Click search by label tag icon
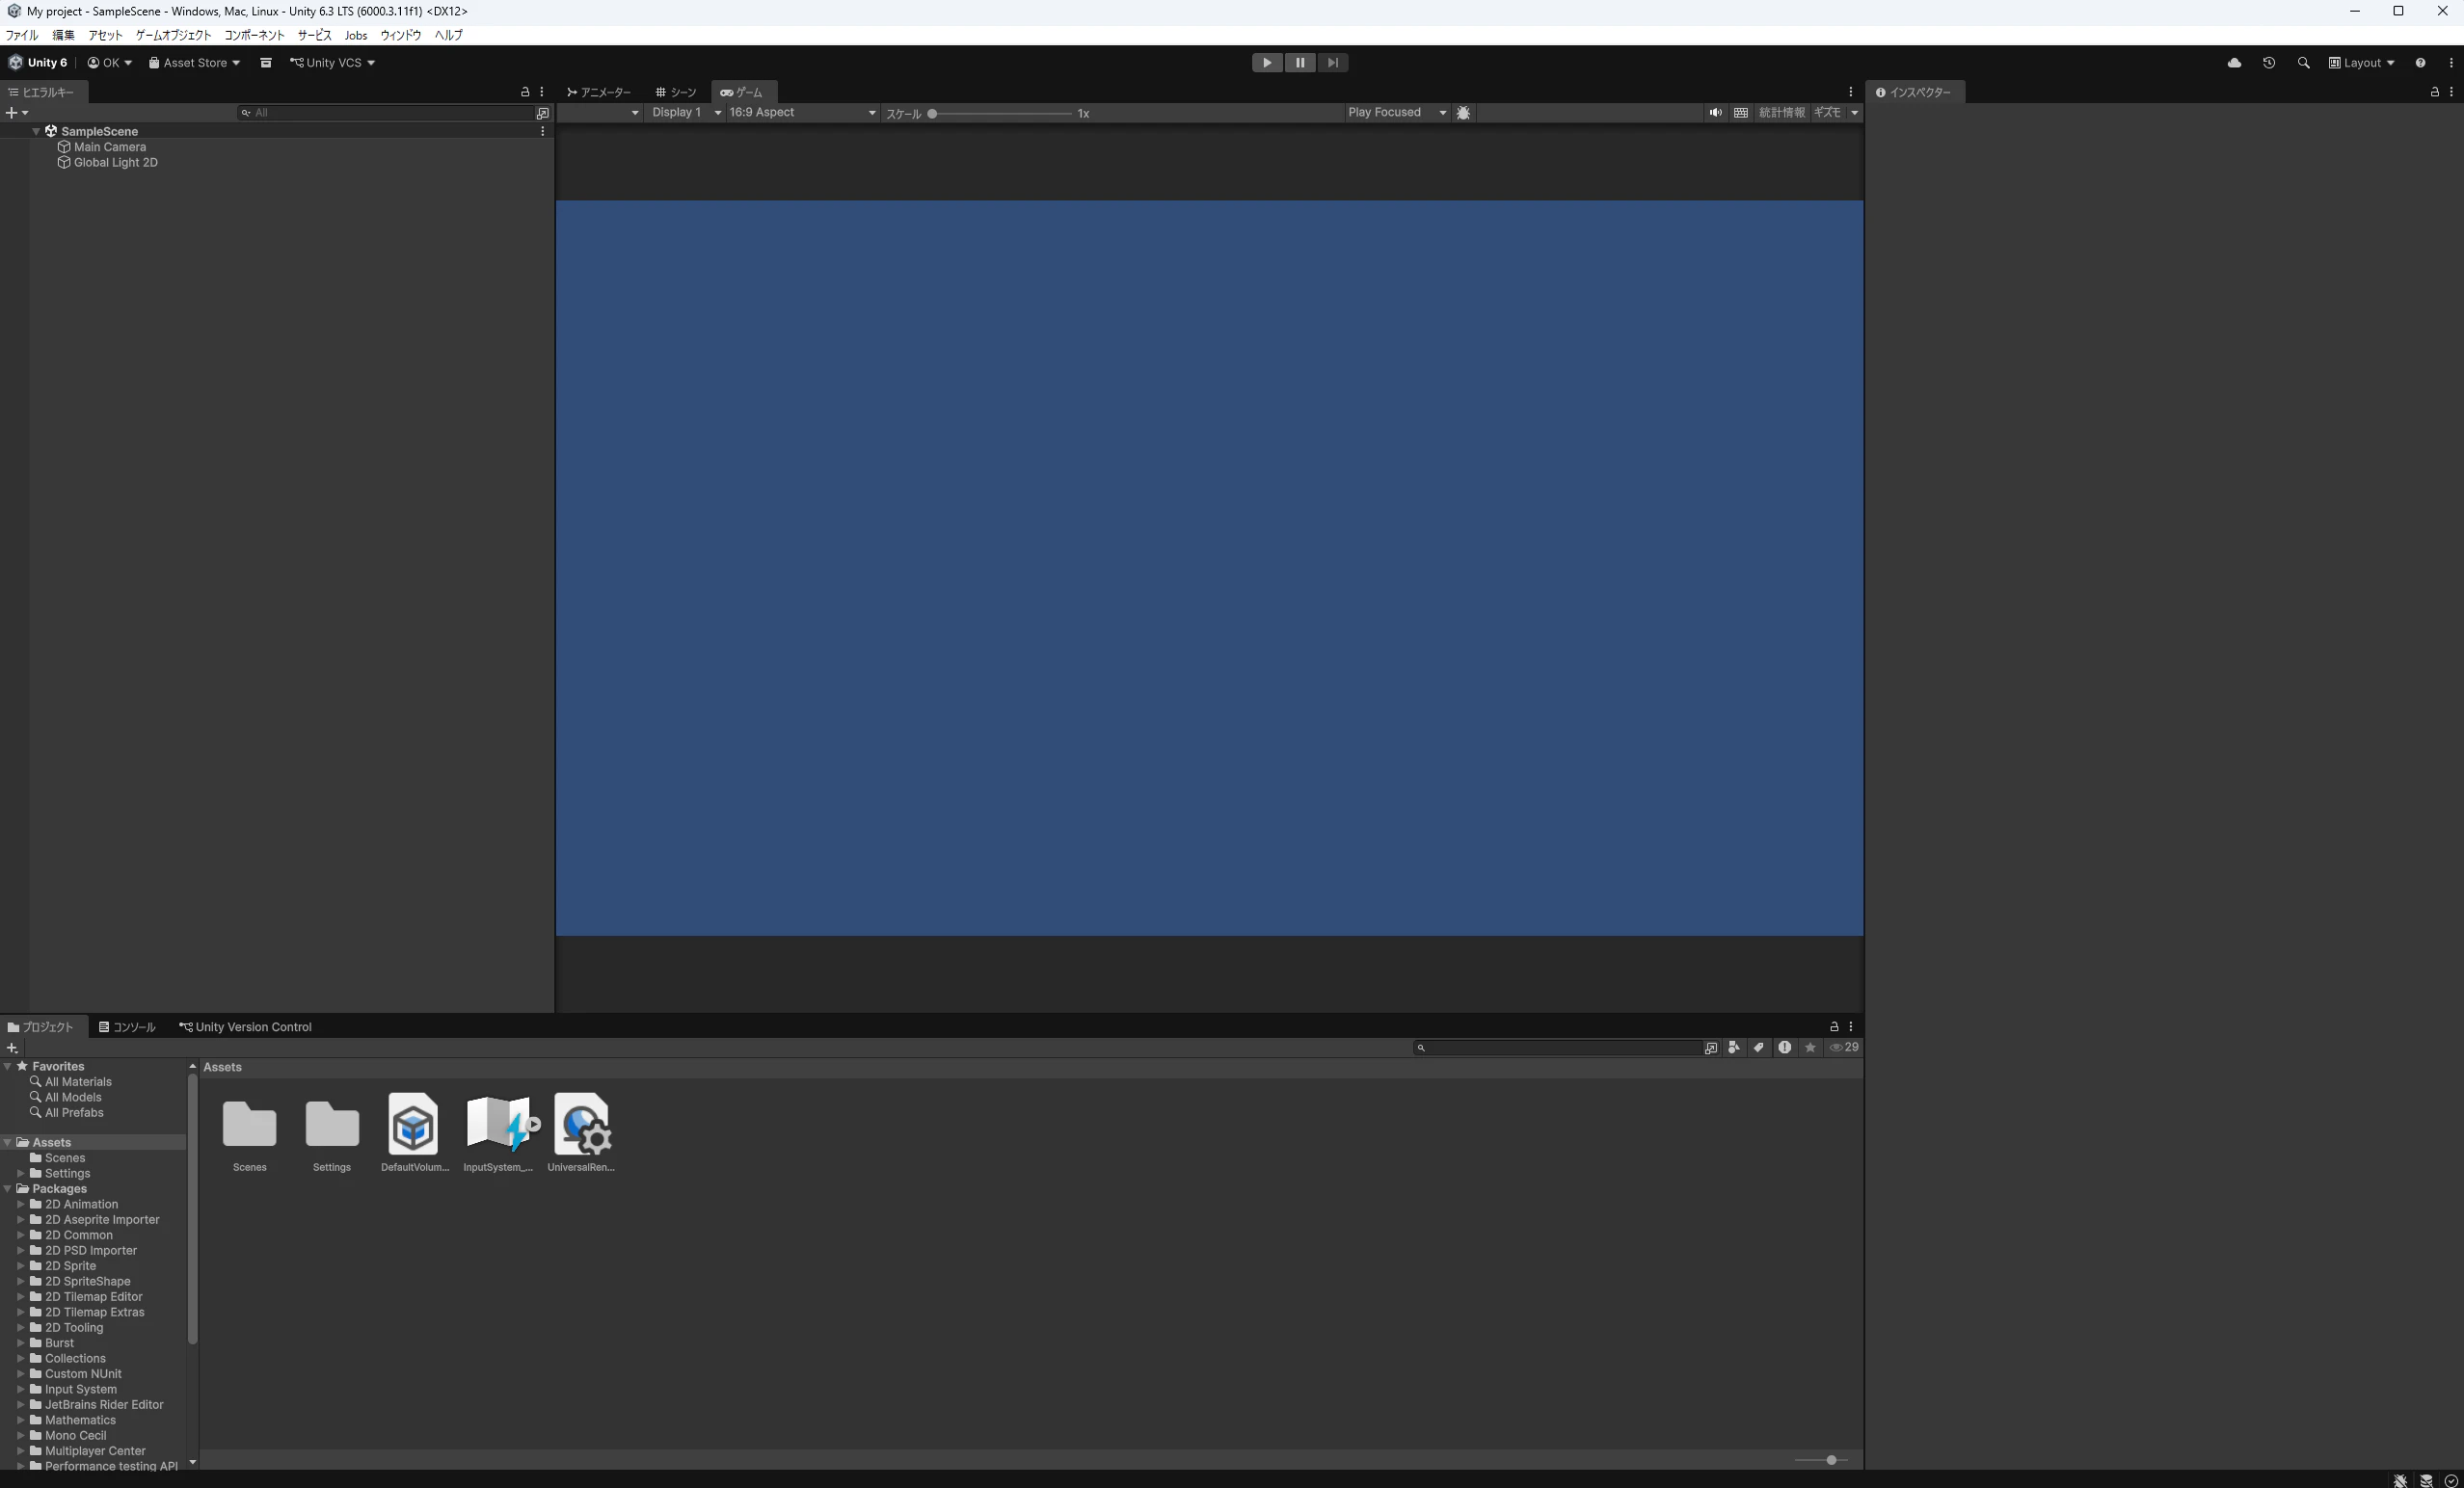The image size is (2464, 1488). (1759, 1047)
